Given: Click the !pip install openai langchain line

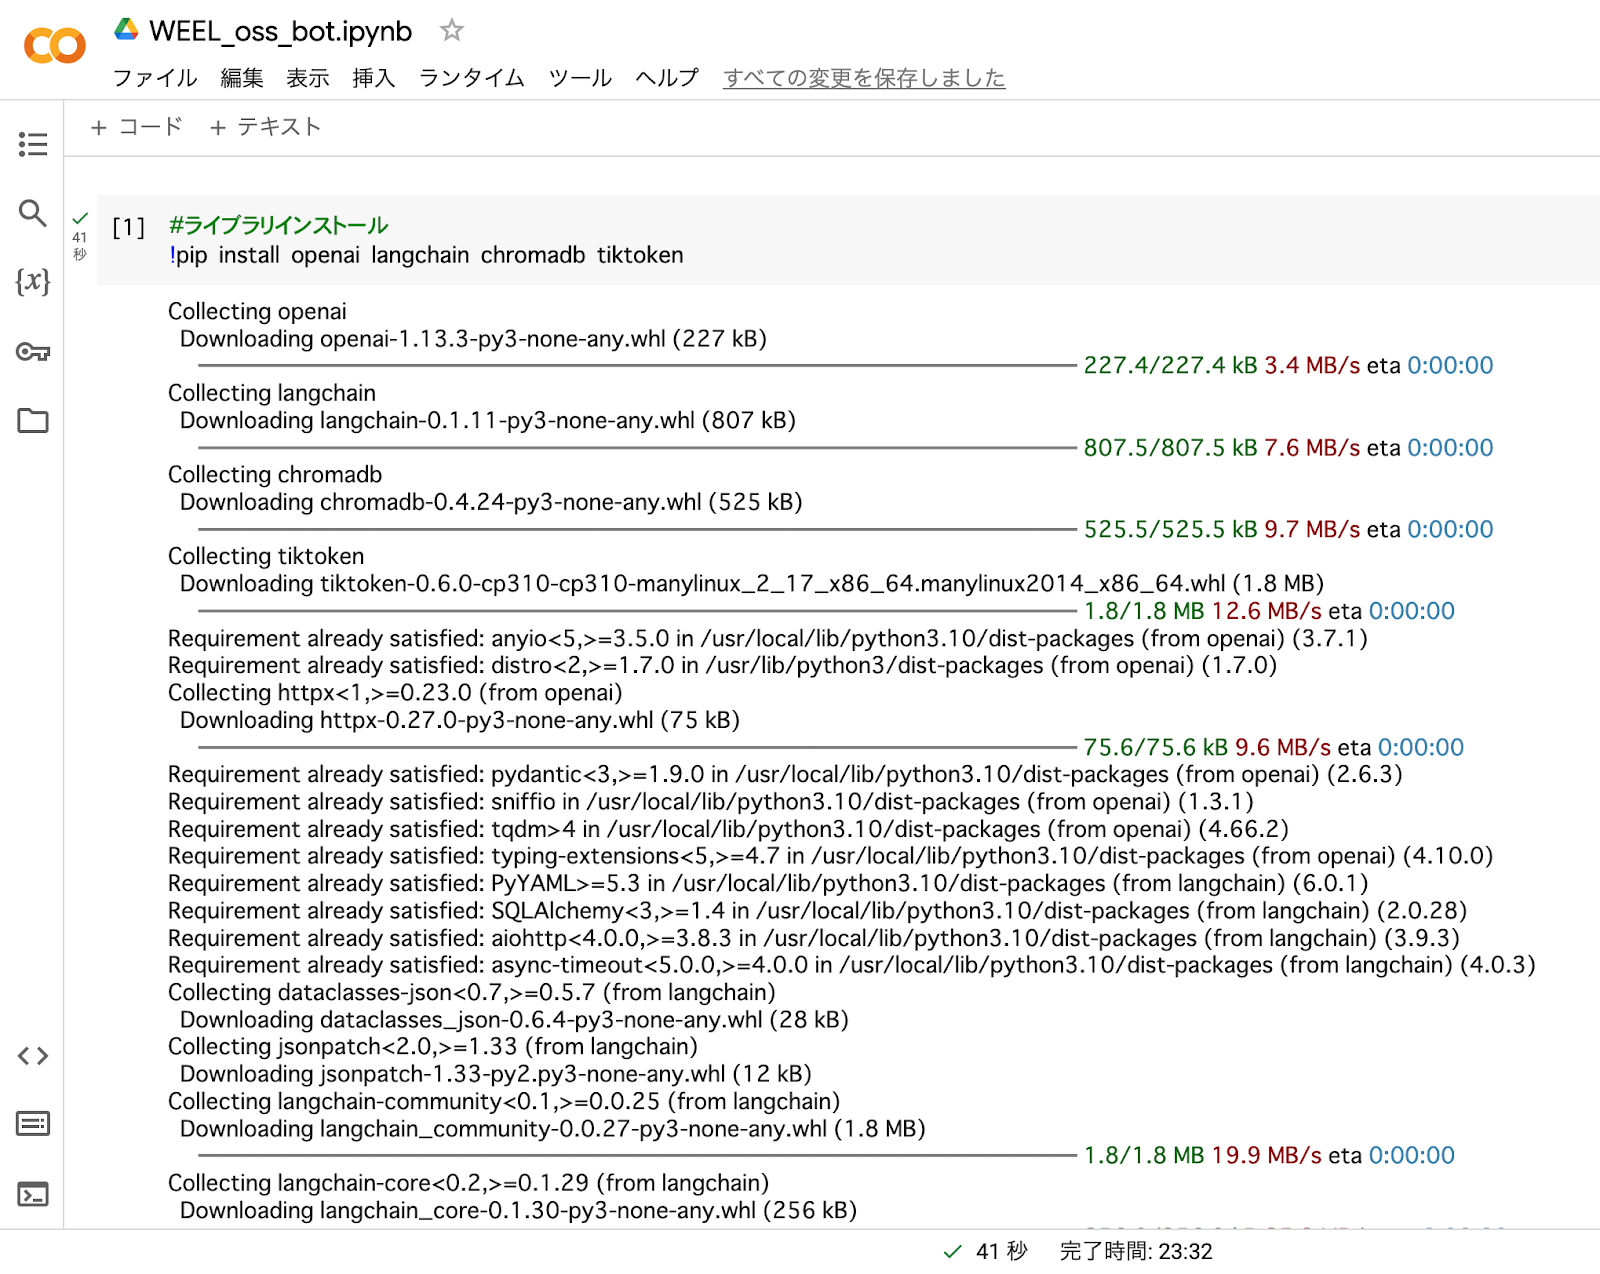Looking at the screenshot, I should [x=426, y=255].
